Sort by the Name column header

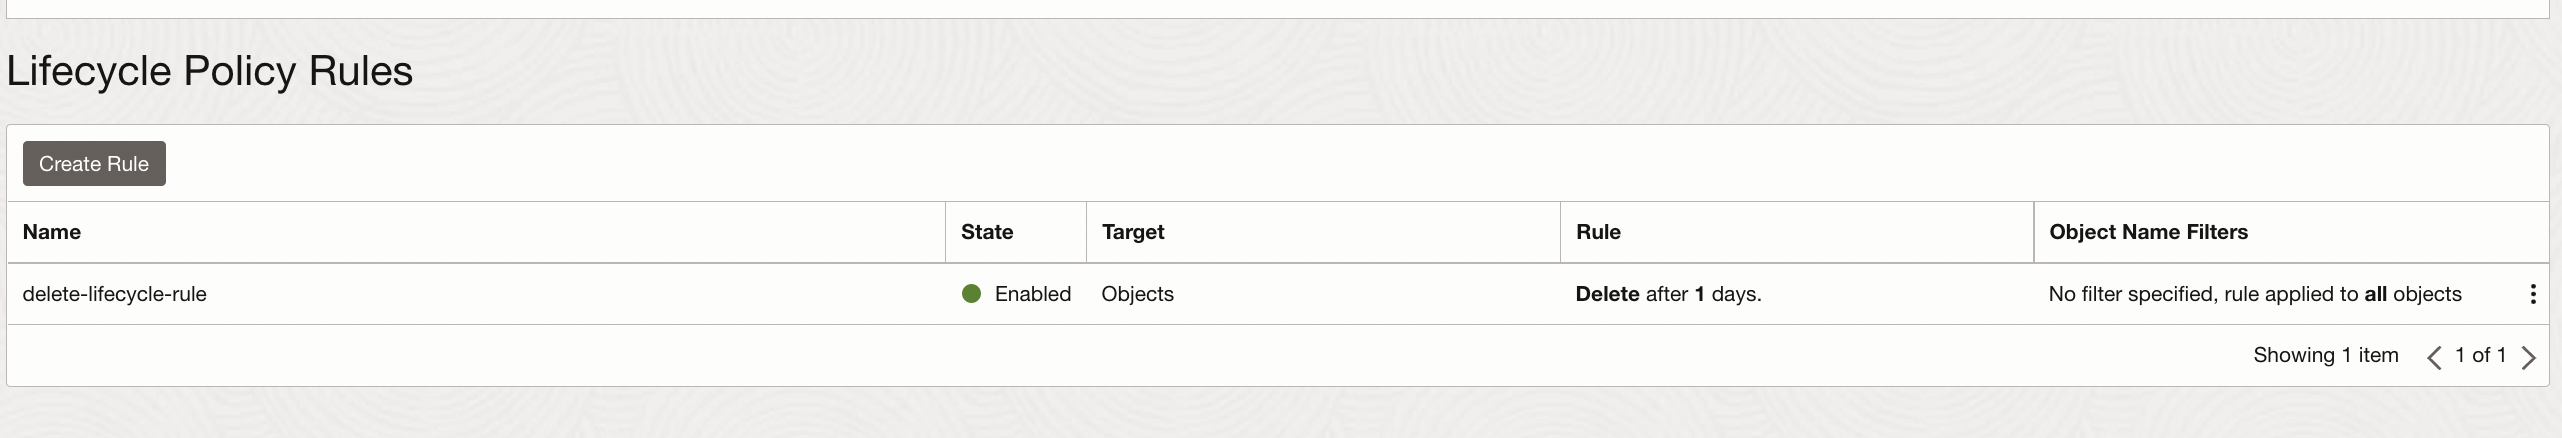tap(52, 232)
